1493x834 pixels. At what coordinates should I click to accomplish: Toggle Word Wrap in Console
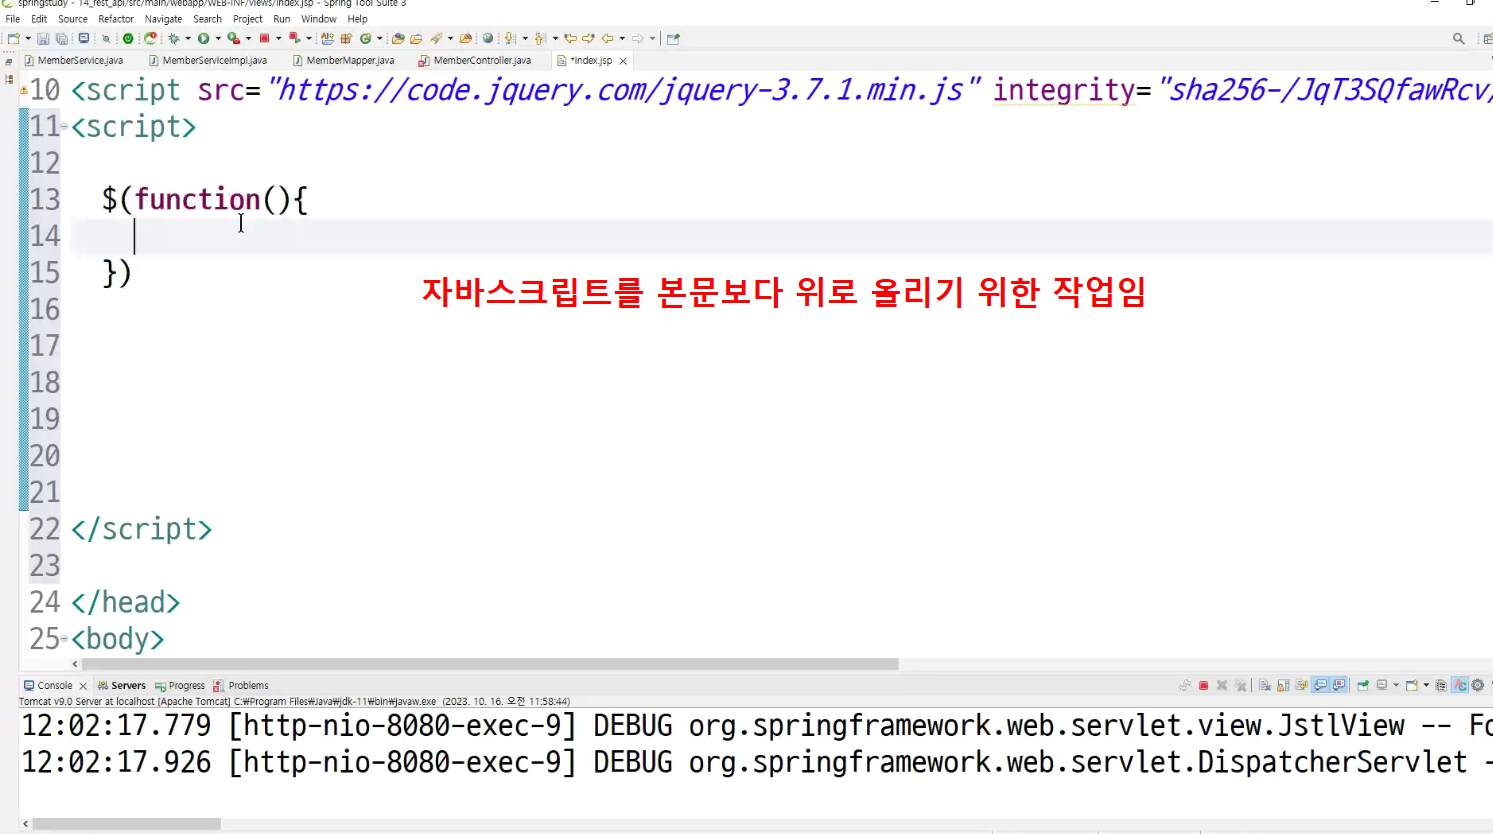coord(1301,685)
